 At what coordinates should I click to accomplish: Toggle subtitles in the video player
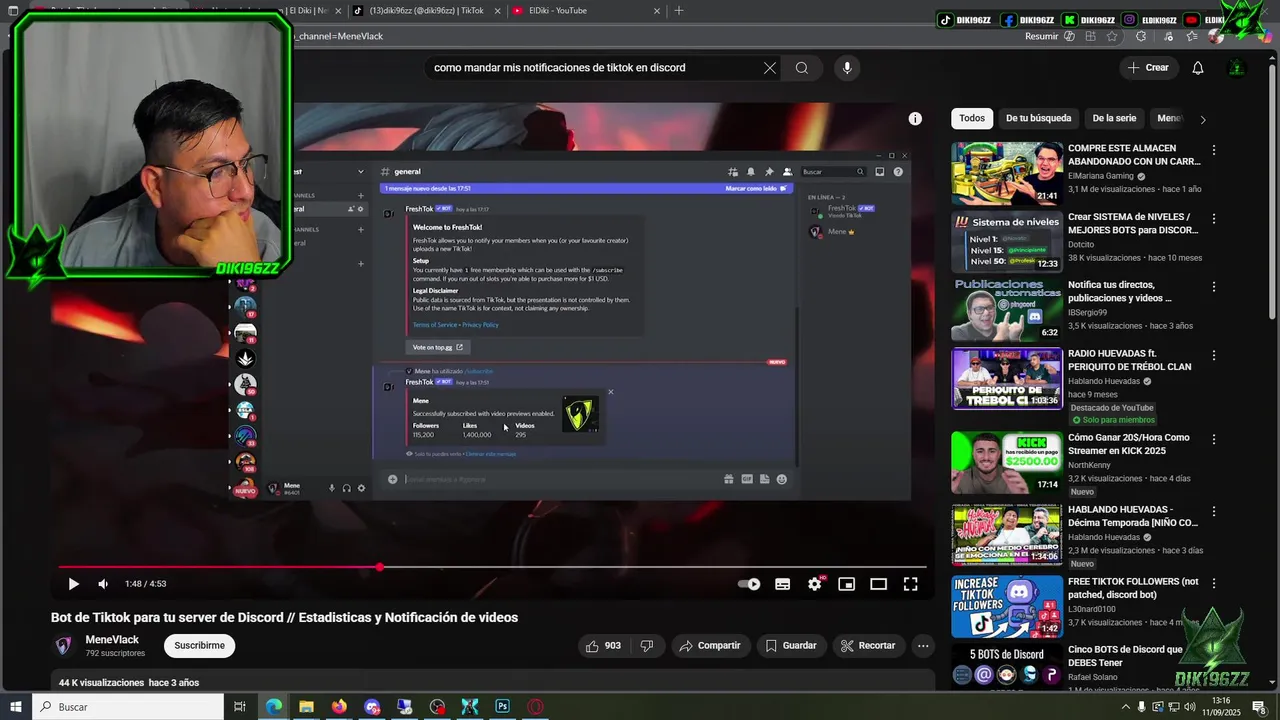(783, 584)
